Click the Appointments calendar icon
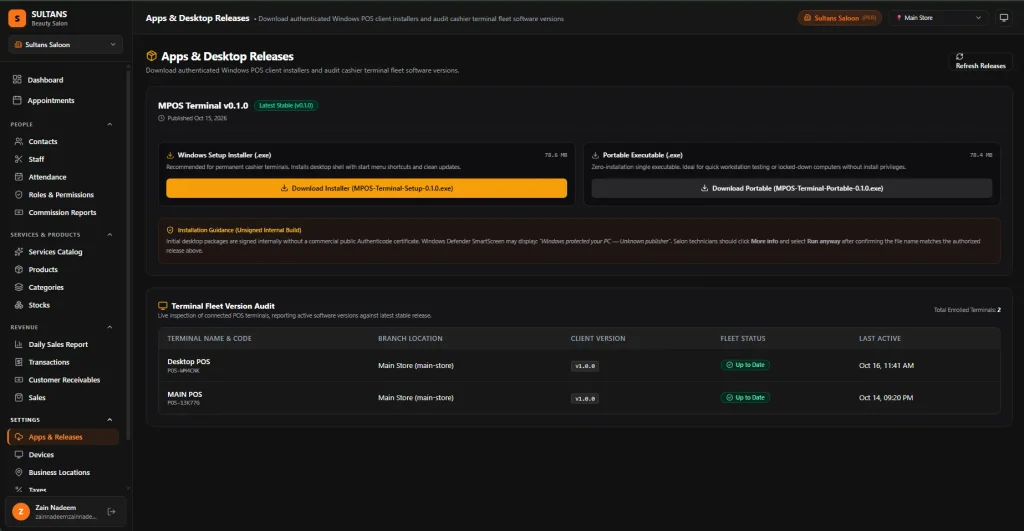The width and height of the screenshot is (1024, 531). [17, 101]
